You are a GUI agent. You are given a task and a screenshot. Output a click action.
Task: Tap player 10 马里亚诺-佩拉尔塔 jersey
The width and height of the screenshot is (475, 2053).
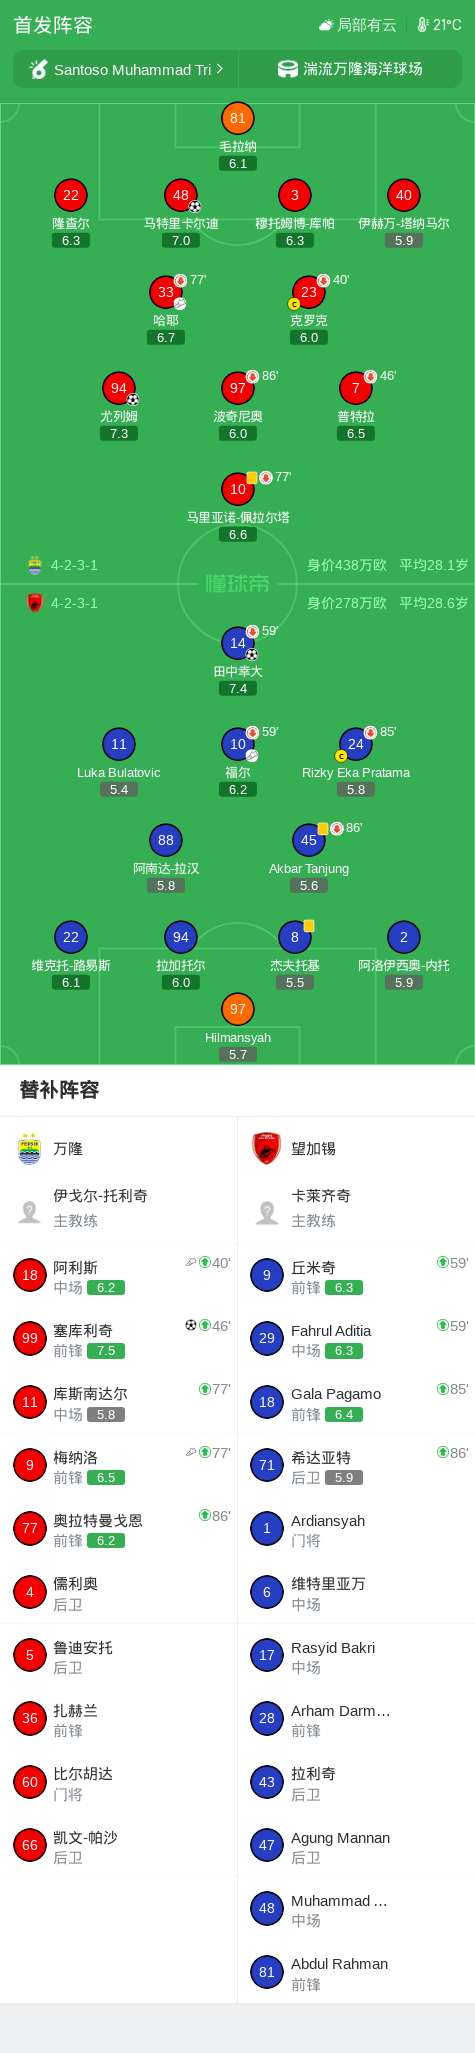point(237,489)
